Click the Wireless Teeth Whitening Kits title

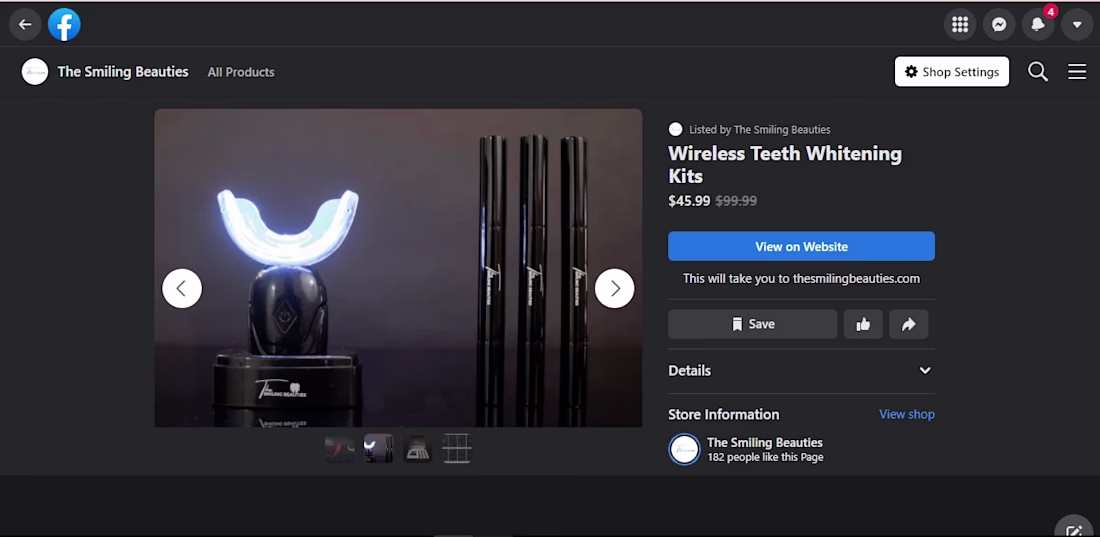click(785, 164)
